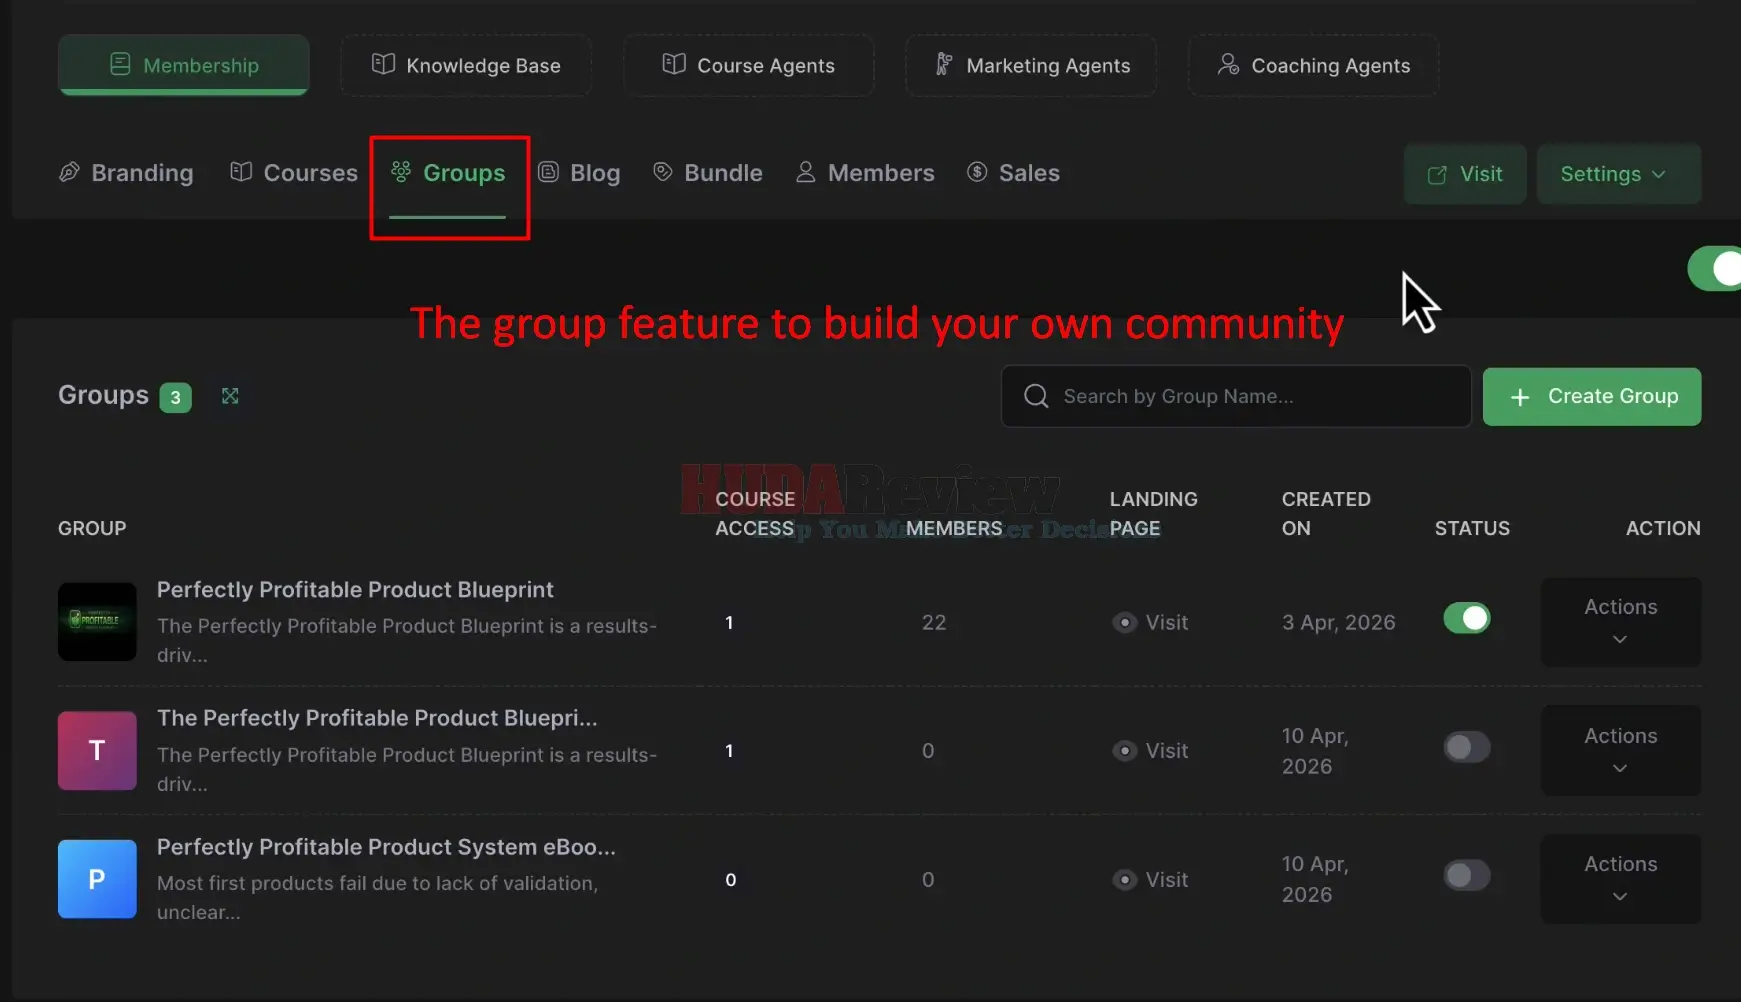The image size is (1741, 1002).
Task: Open the Sales section
Action: [x=1013, y=173]
